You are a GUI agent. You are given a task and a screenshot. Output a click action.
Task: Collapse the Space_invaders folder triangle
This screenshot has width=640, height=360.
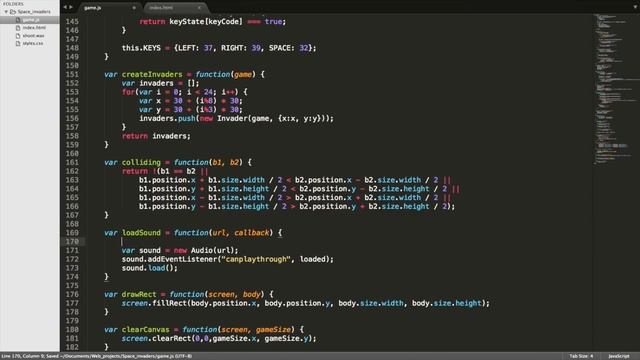[x=6, y=12]
